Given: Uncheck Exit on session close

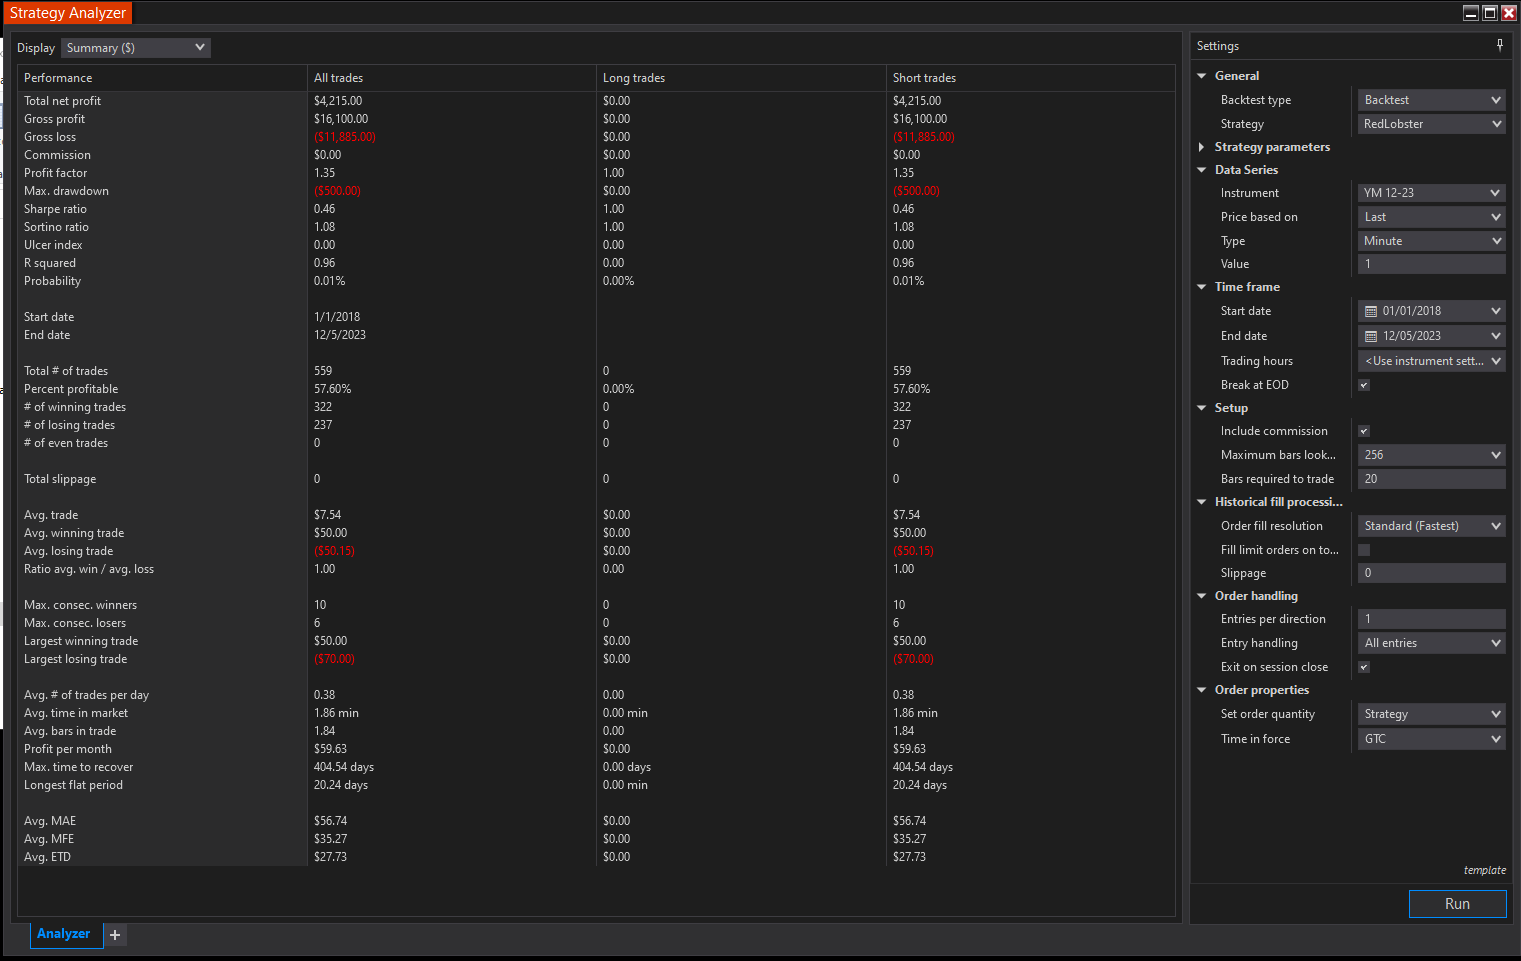Looking at the screenshot, I should coord(1364,667).
